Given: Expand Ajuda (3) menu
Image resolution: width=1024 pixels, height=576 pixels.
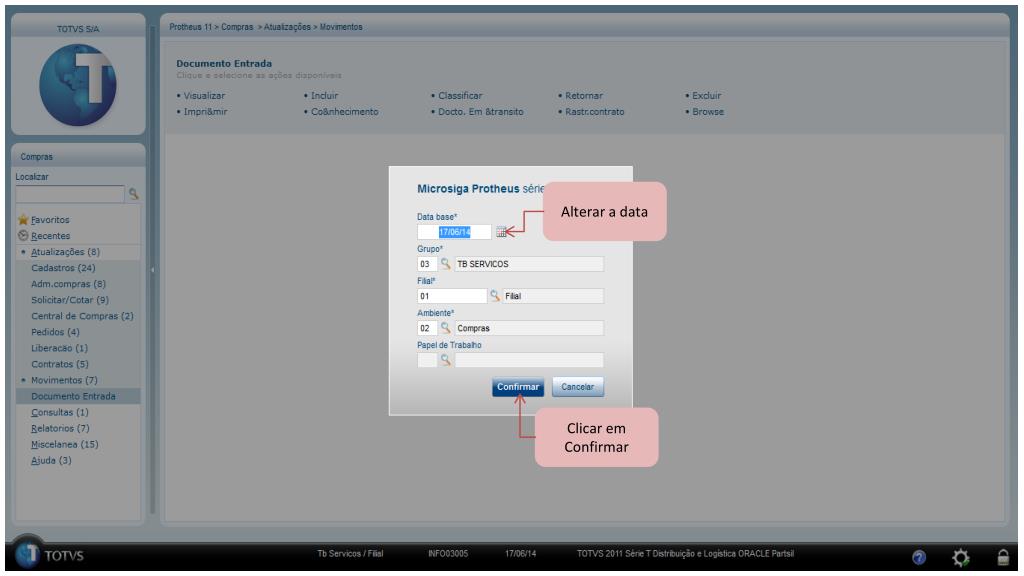Looking at the screenshot, I should click(52, 460).
